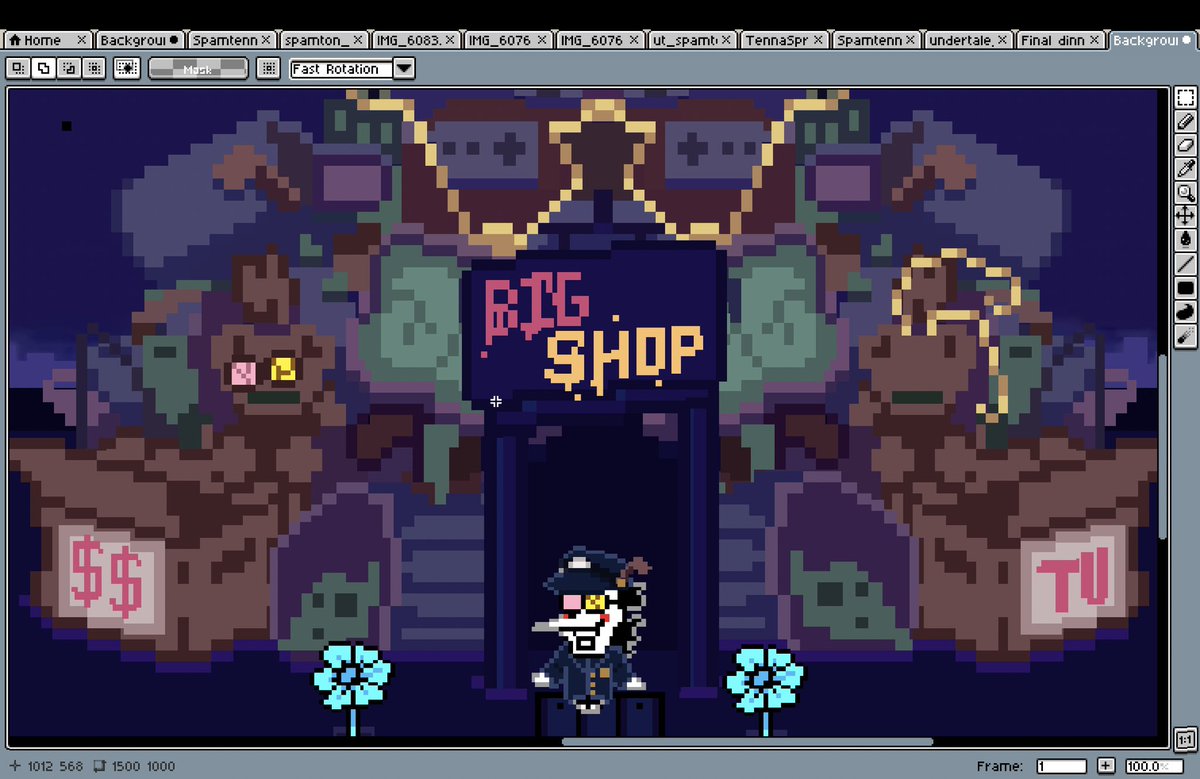Select the Line tool
Image resolution: width=1200 pixels, height=779 pixels.
coord(1185,264)
